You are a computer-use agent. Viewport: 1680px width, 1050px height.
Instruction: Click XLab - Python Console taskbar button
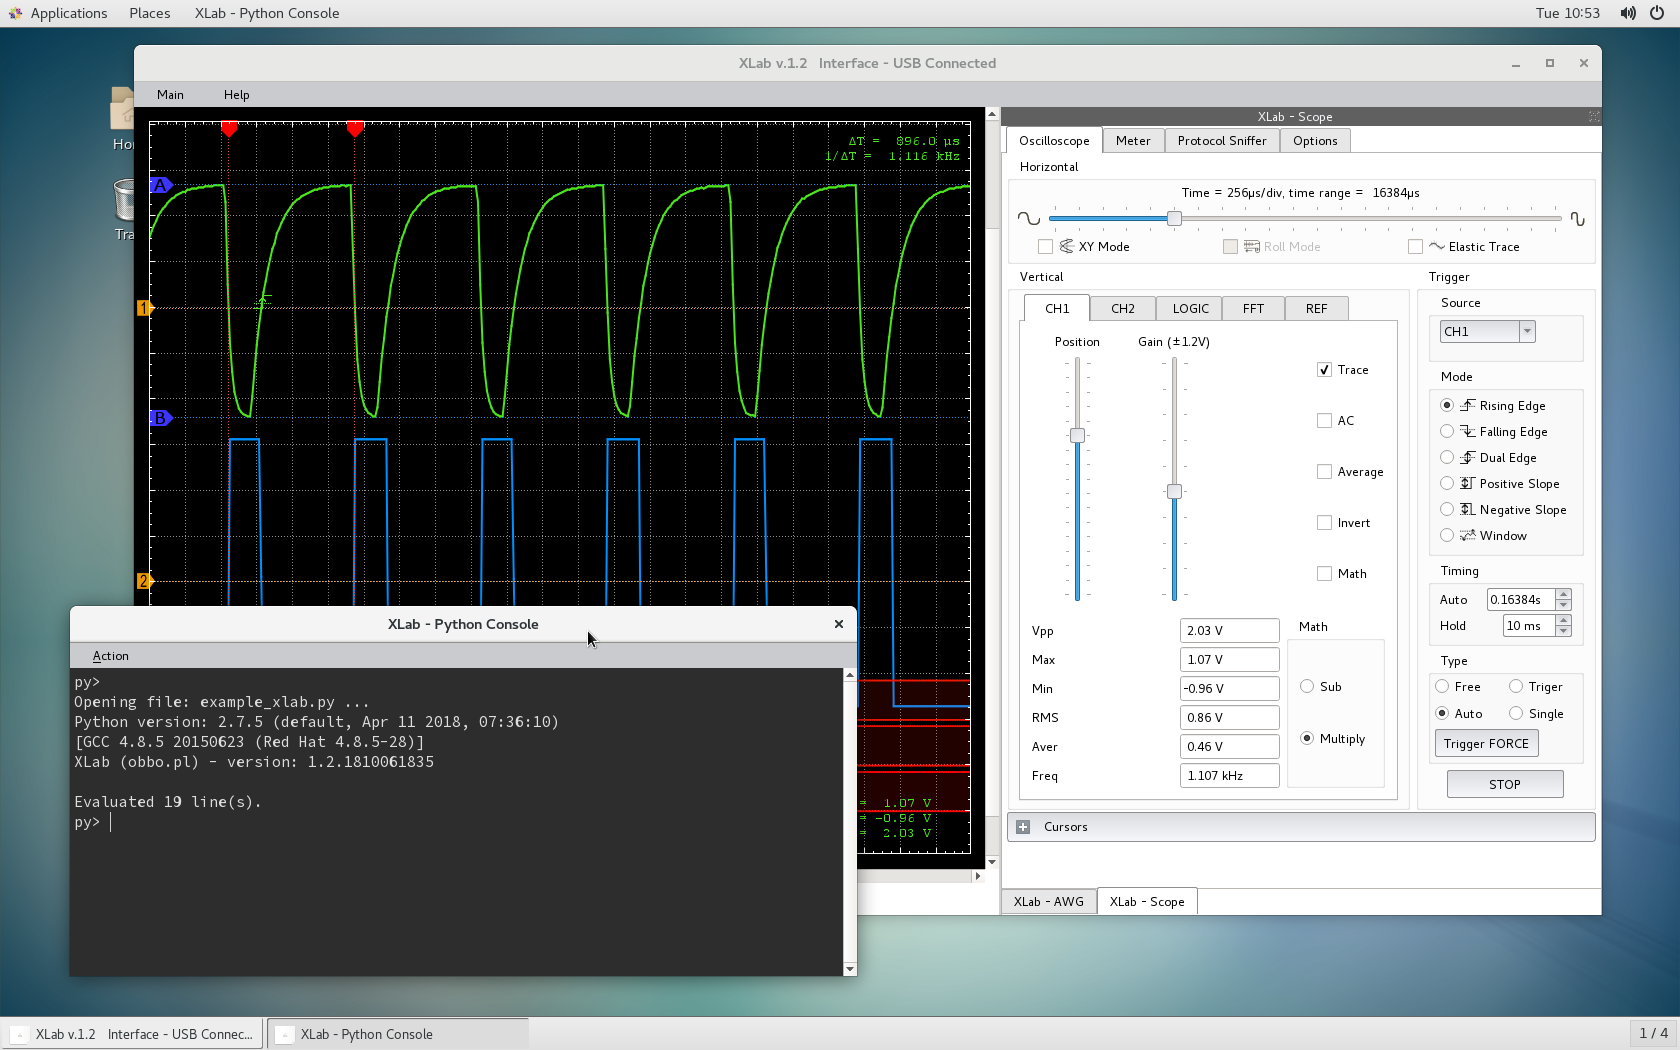pyautogui.click(x=398, y=1034)
